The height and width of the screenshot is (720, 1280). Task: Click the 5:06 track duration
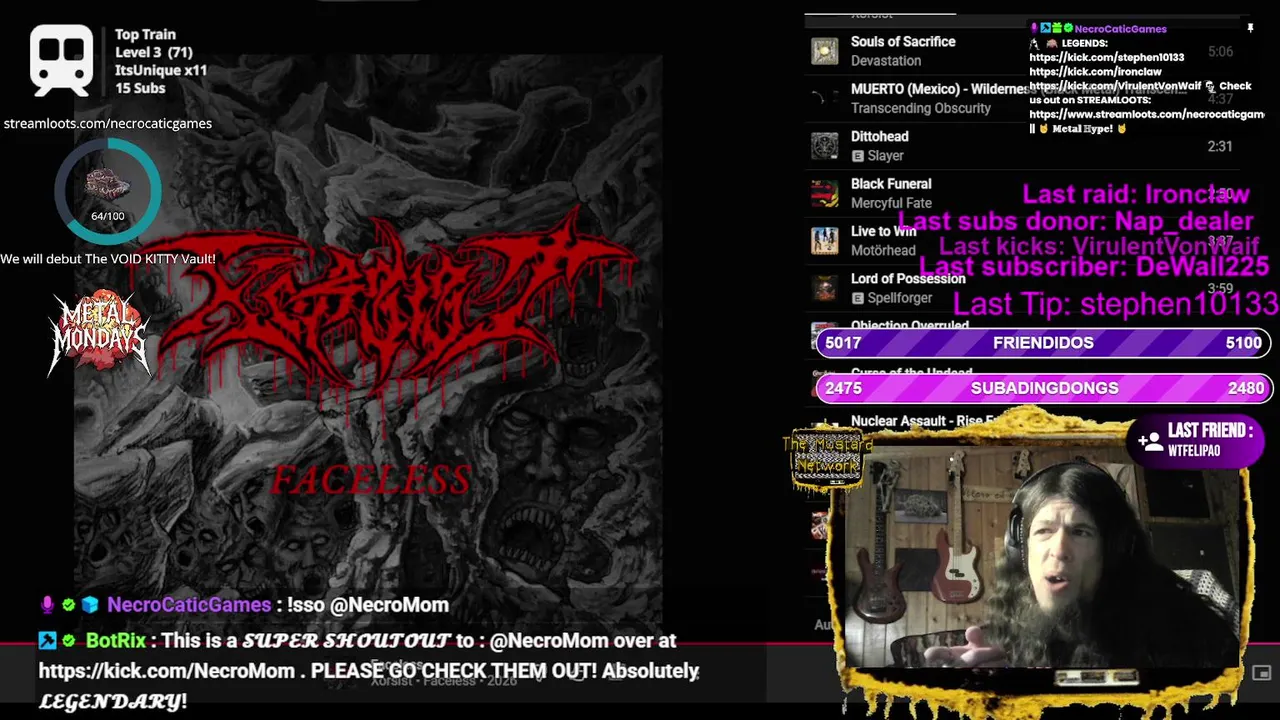(x=1220, y=51)
